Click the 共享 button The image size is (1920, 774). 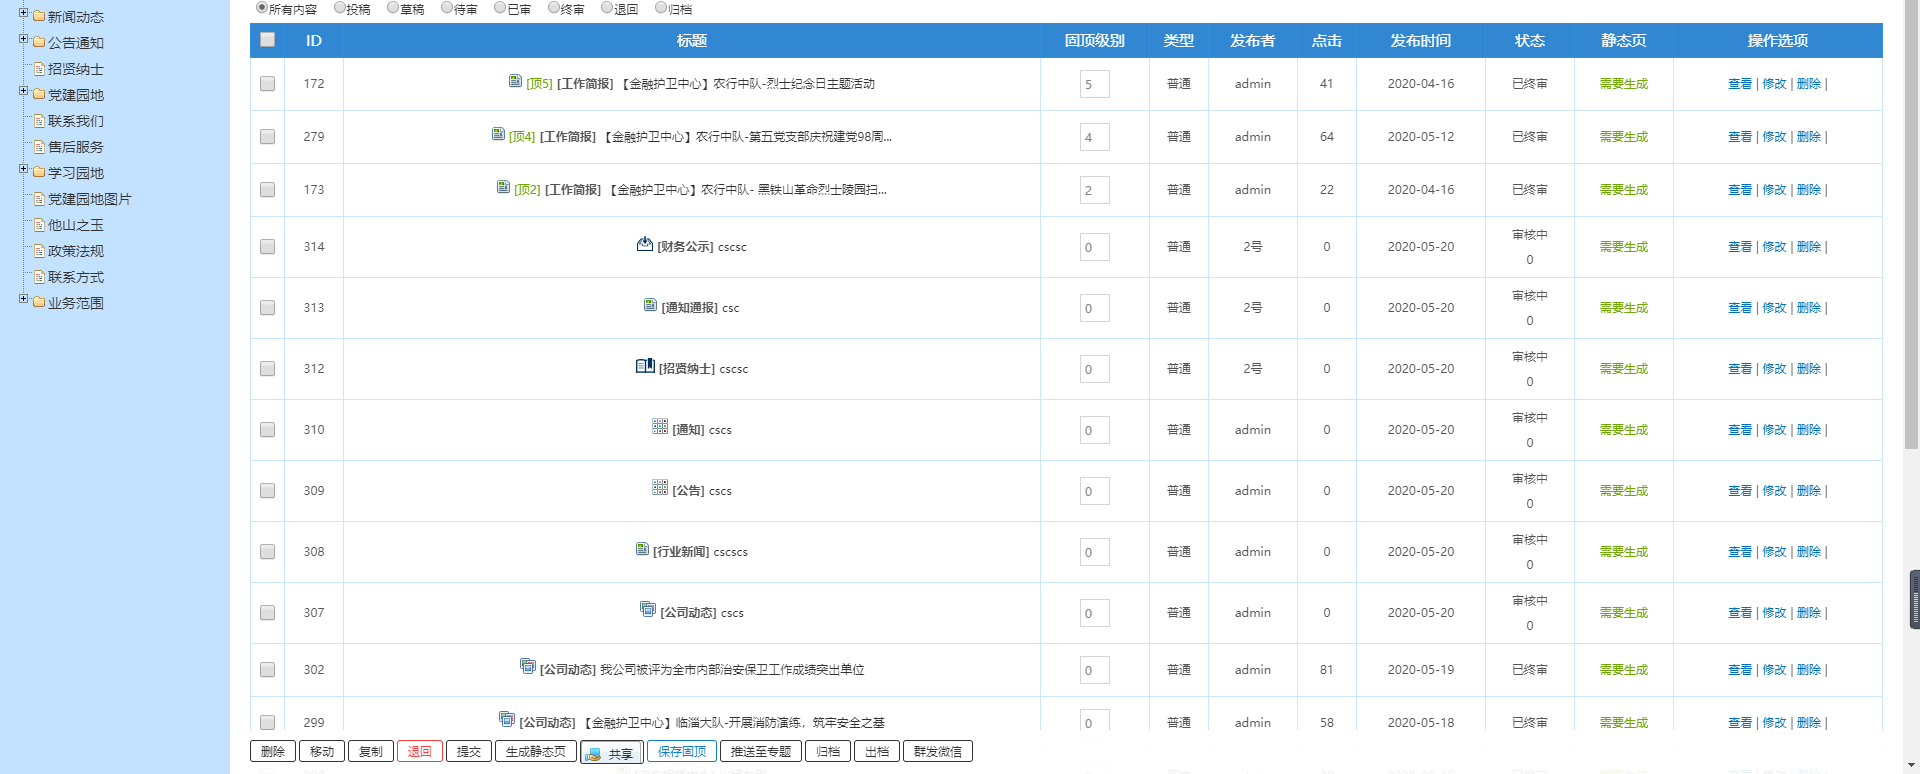(612, 753)
